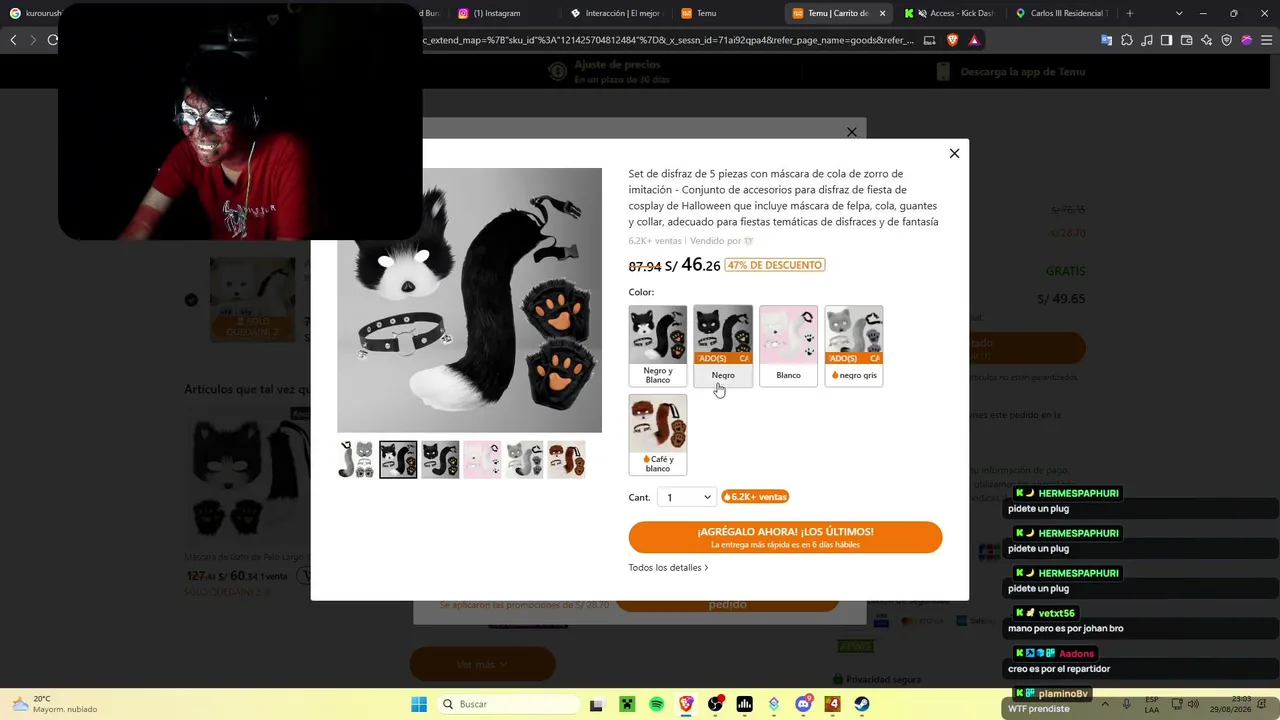Open the volume speaker tray icon
This screenshot has width=1280, height=720.
click(x=1193, y=704)
